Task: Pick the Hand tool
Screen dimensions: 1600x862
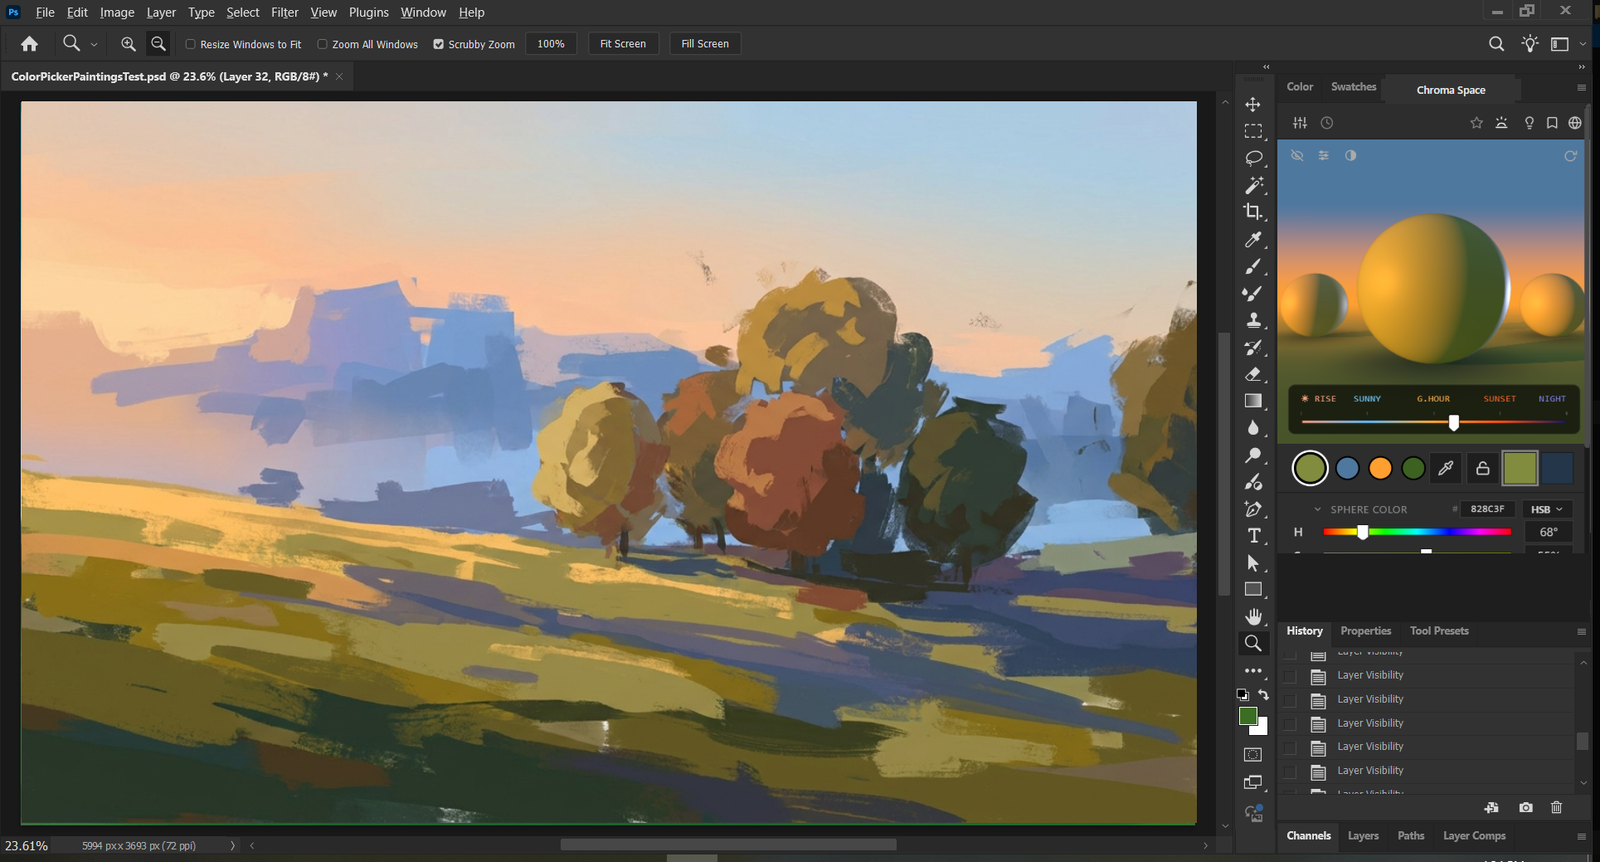Action: pos(1254,617)
